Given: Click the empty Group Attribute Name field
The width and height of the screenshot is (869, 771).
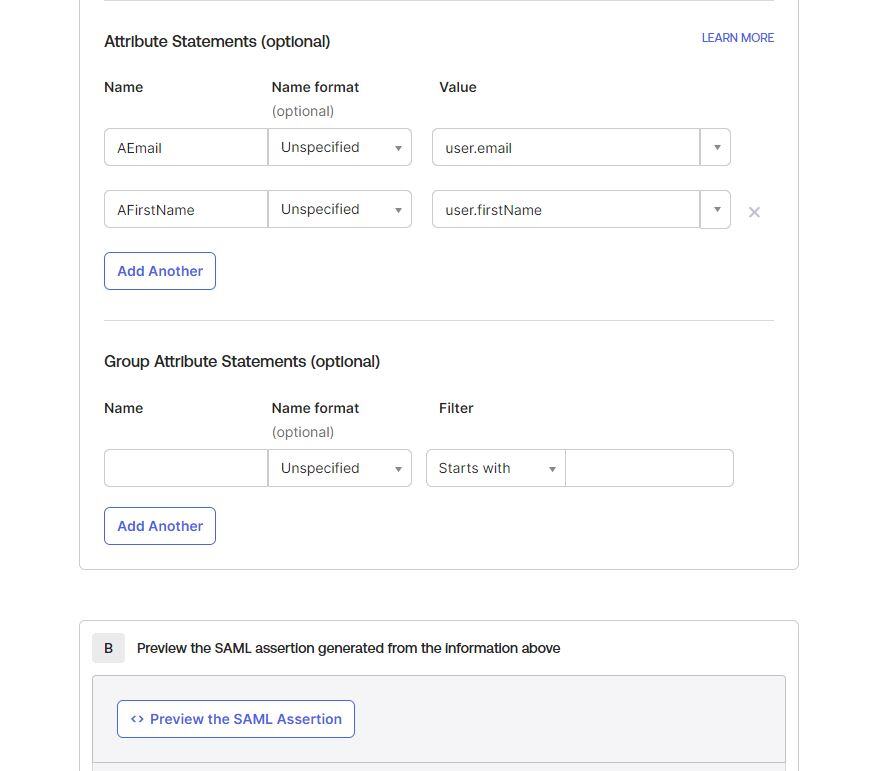Looking at the screenshot, I should click(185, 468).
